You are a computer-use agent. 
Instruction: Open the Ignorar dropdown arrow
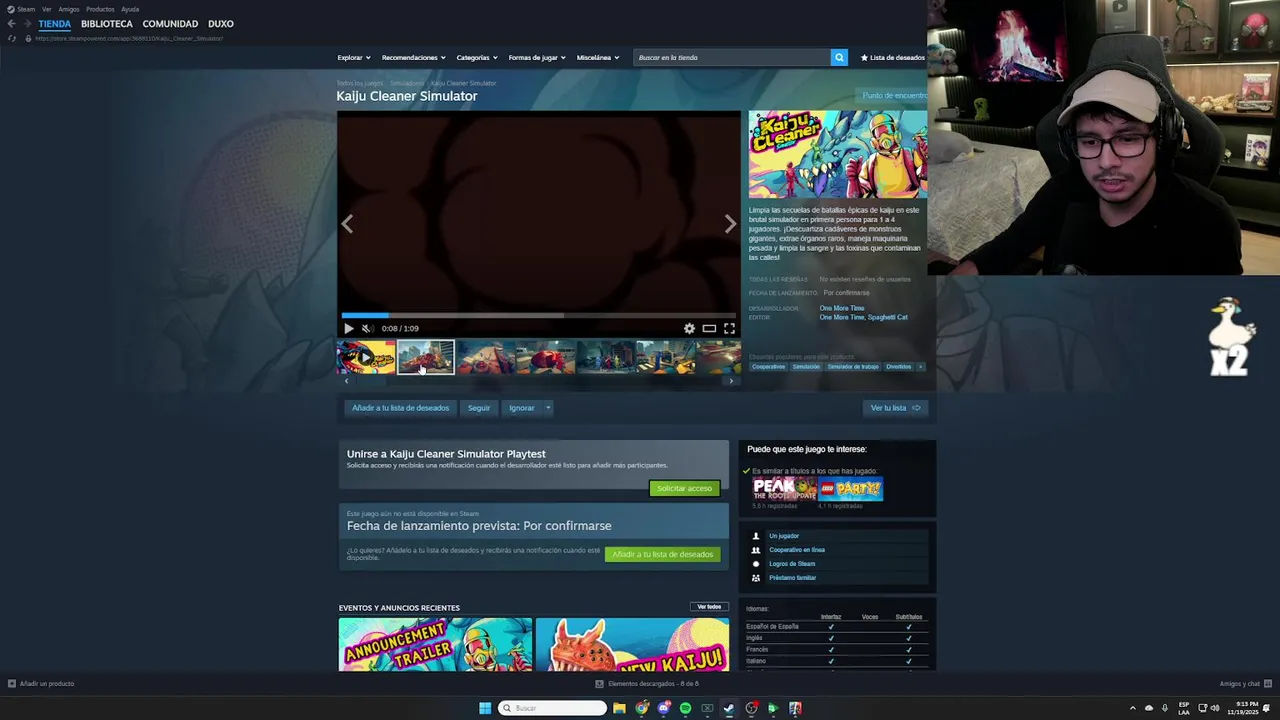point(548,408)
